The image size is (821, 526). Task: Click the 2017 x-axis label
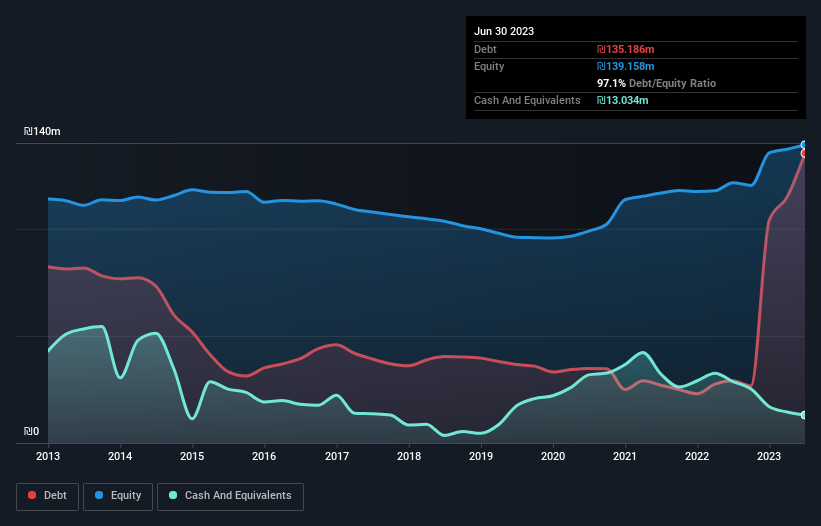(x=337, y=456)
